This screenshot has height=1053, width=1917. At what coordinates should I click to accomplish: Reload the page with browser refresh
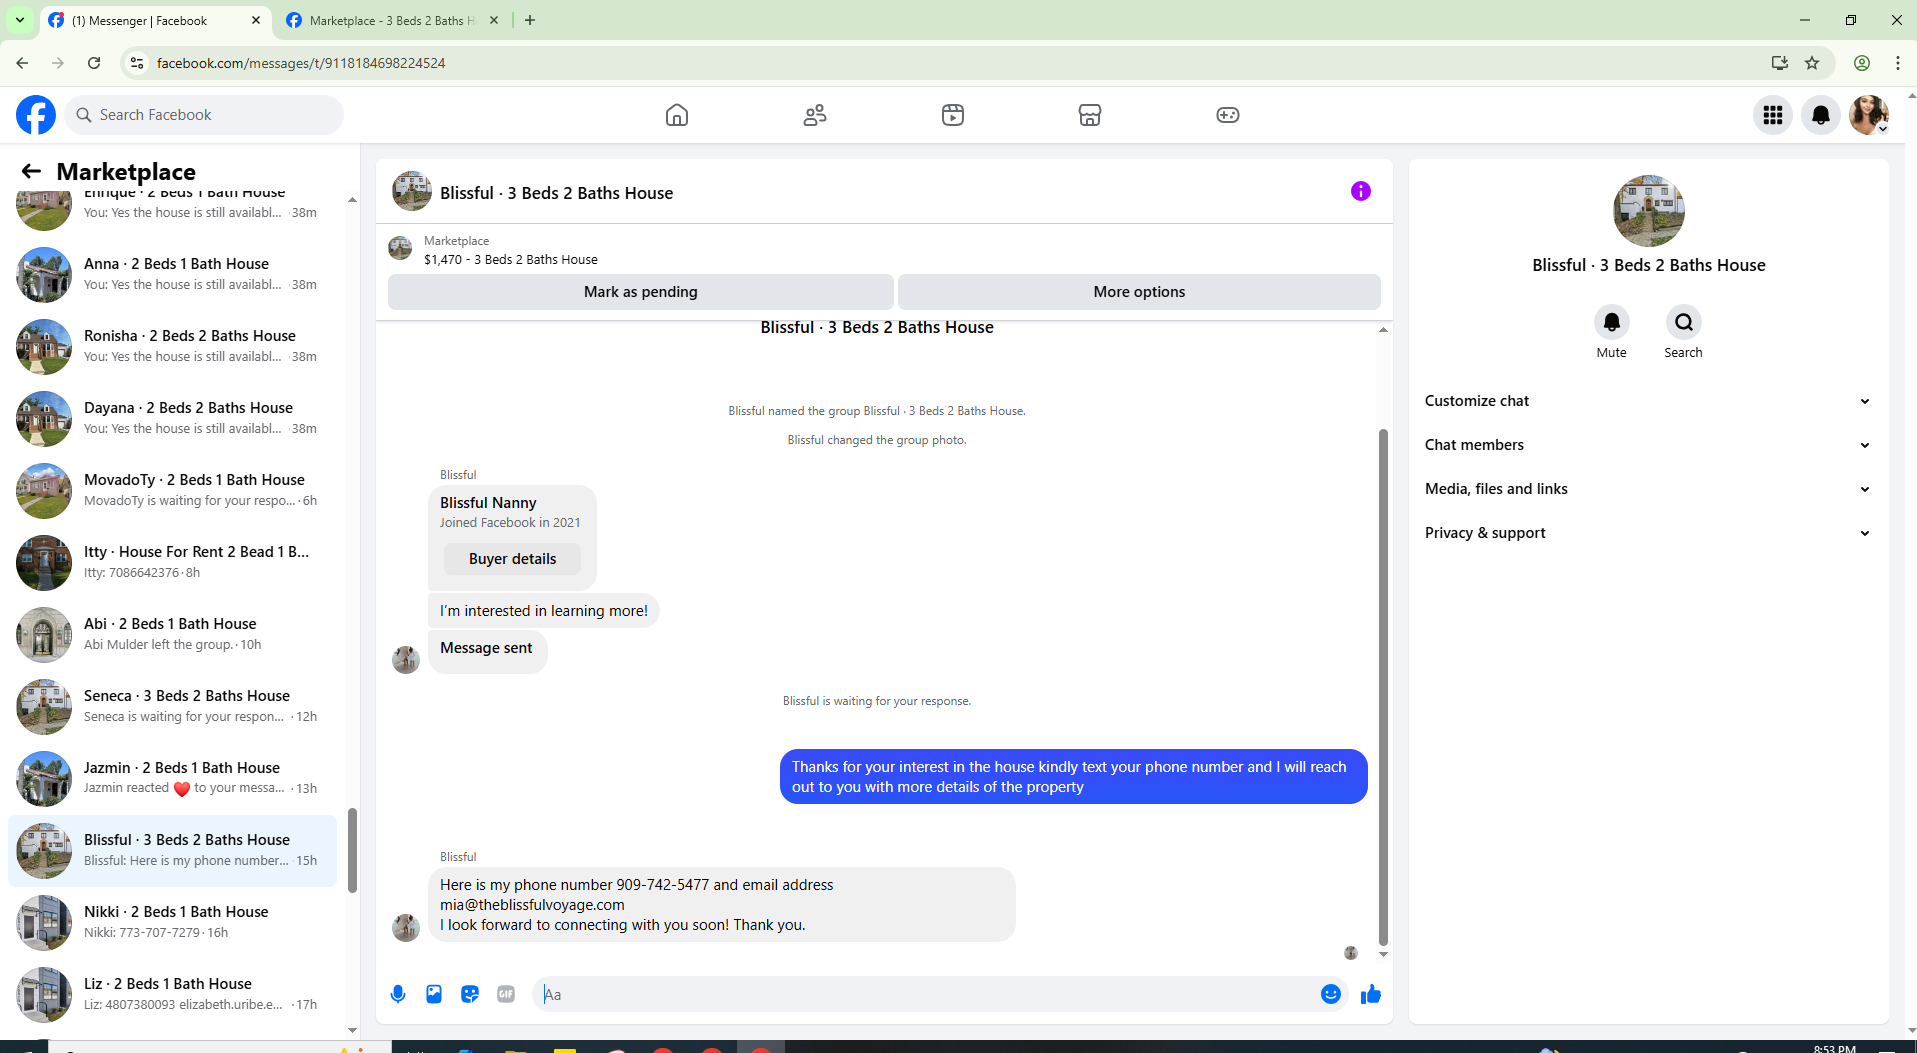(x=94, y=63)
